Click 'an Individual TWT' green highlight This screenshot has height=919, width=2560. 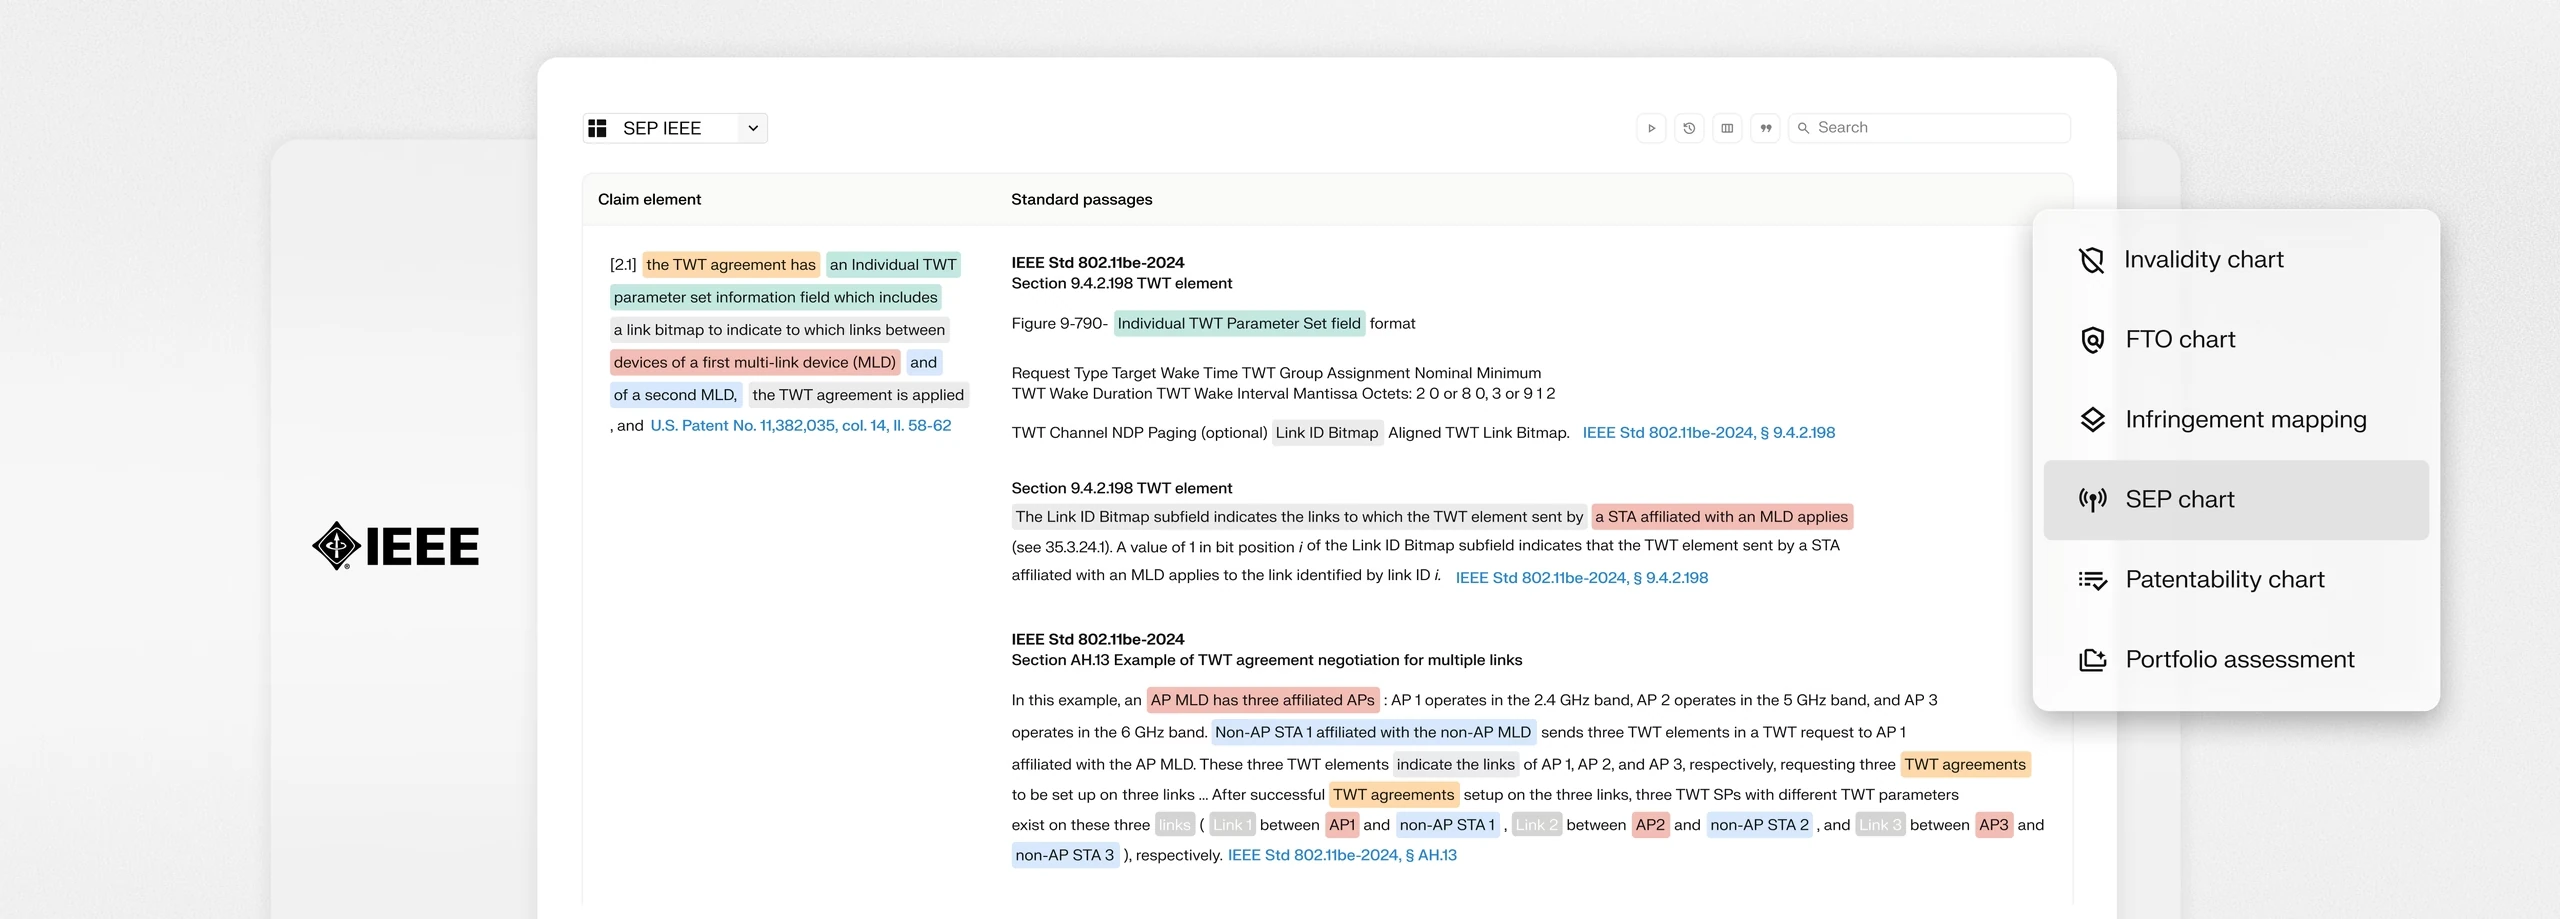click(893, 265)
